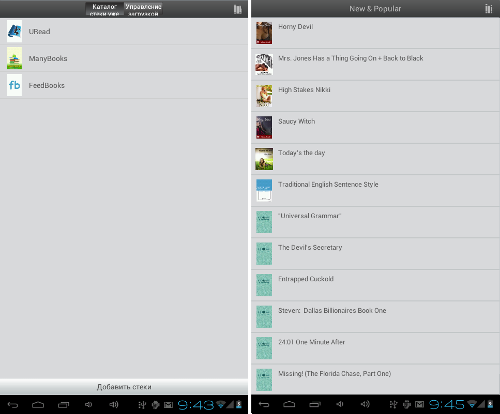
Task: Select the URead catalog entry text
Action: pyautogui.click(x=39, y=31)
